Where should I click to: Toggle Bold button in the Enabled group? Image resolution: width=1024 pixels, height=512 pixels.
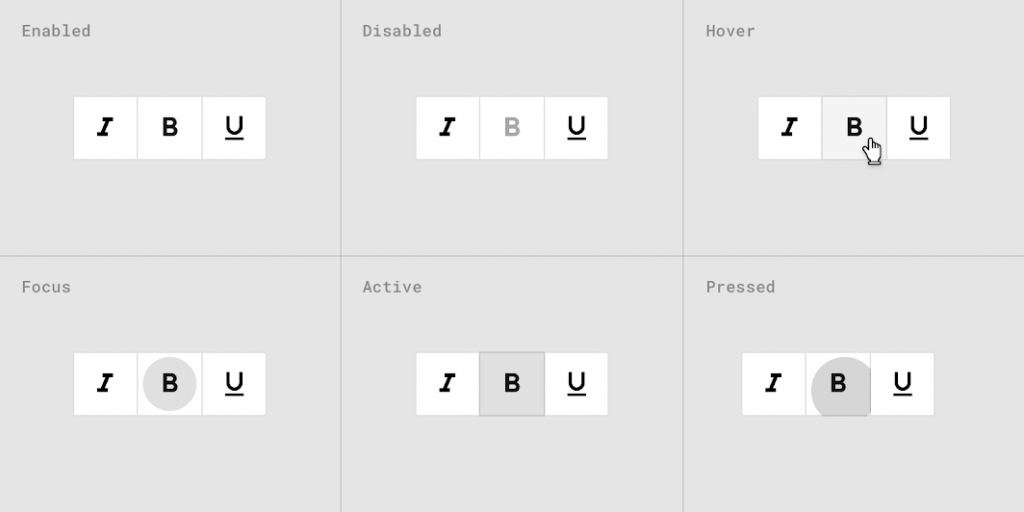(170, 127)
